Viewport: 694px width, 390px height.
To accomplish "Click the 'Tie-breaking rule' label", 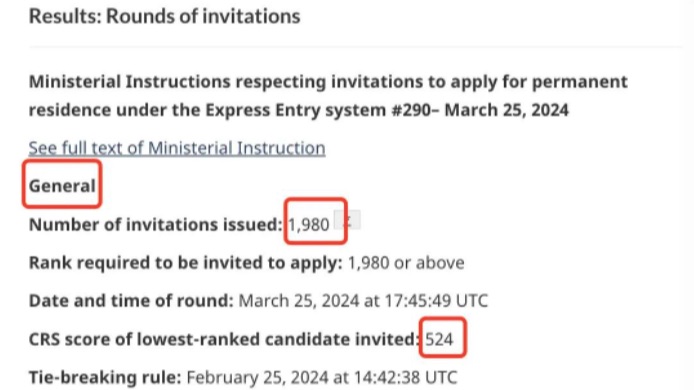I will tap(105, 378).
